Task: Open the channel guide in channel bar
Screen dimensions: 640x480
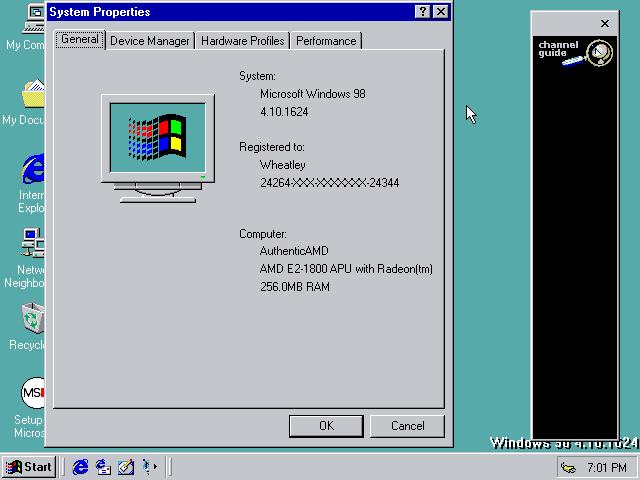Action: pyautogui.click(x=575, y=53)
